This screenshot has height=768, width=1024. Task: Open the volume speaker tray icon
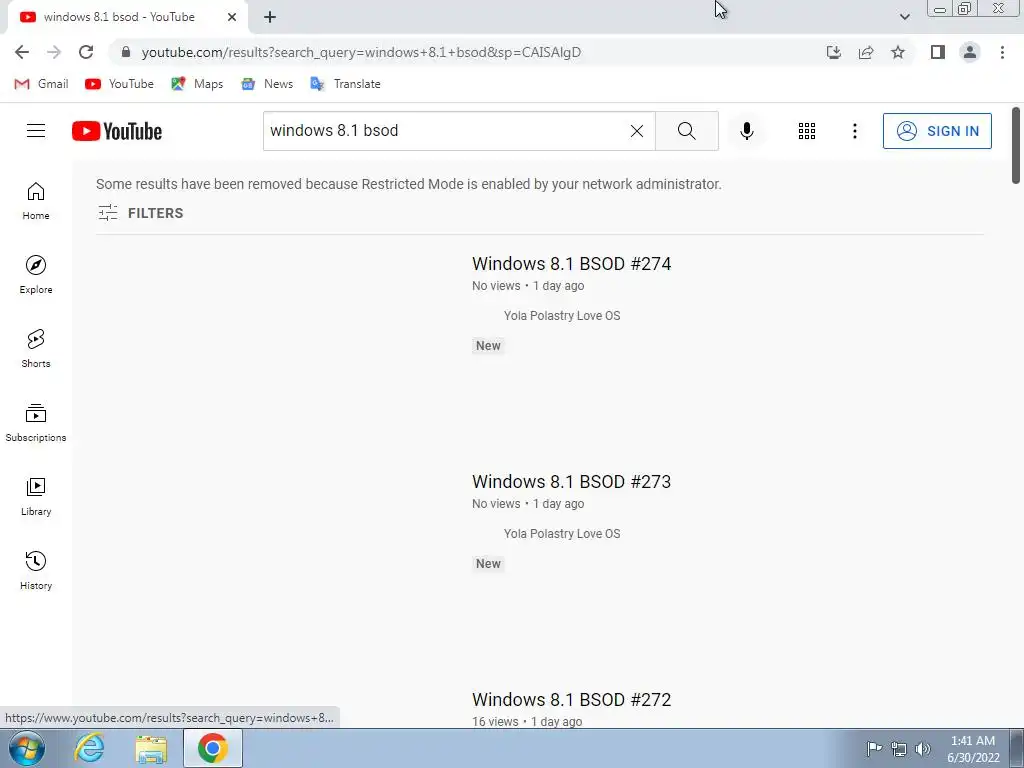click(x=923, y=749)
